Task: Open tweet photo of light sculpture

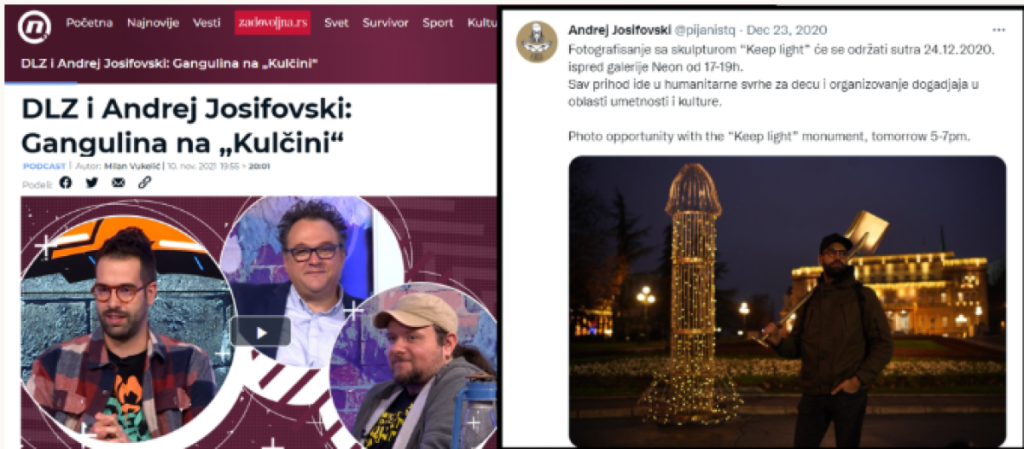Action: coord(787,301)
